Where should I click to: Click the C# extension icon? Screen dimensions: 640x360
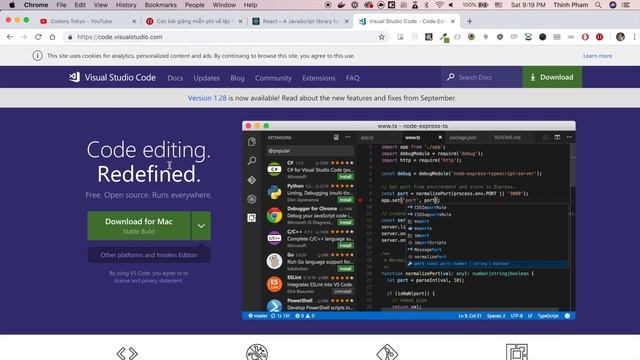pyautogui.click(x=274, y=169)
